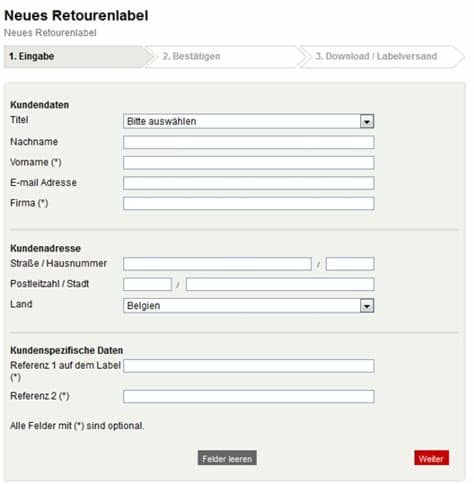
Task: Click the Neues Retourenlabel main title
Action: pyautogui.click(x=76, y=16)
